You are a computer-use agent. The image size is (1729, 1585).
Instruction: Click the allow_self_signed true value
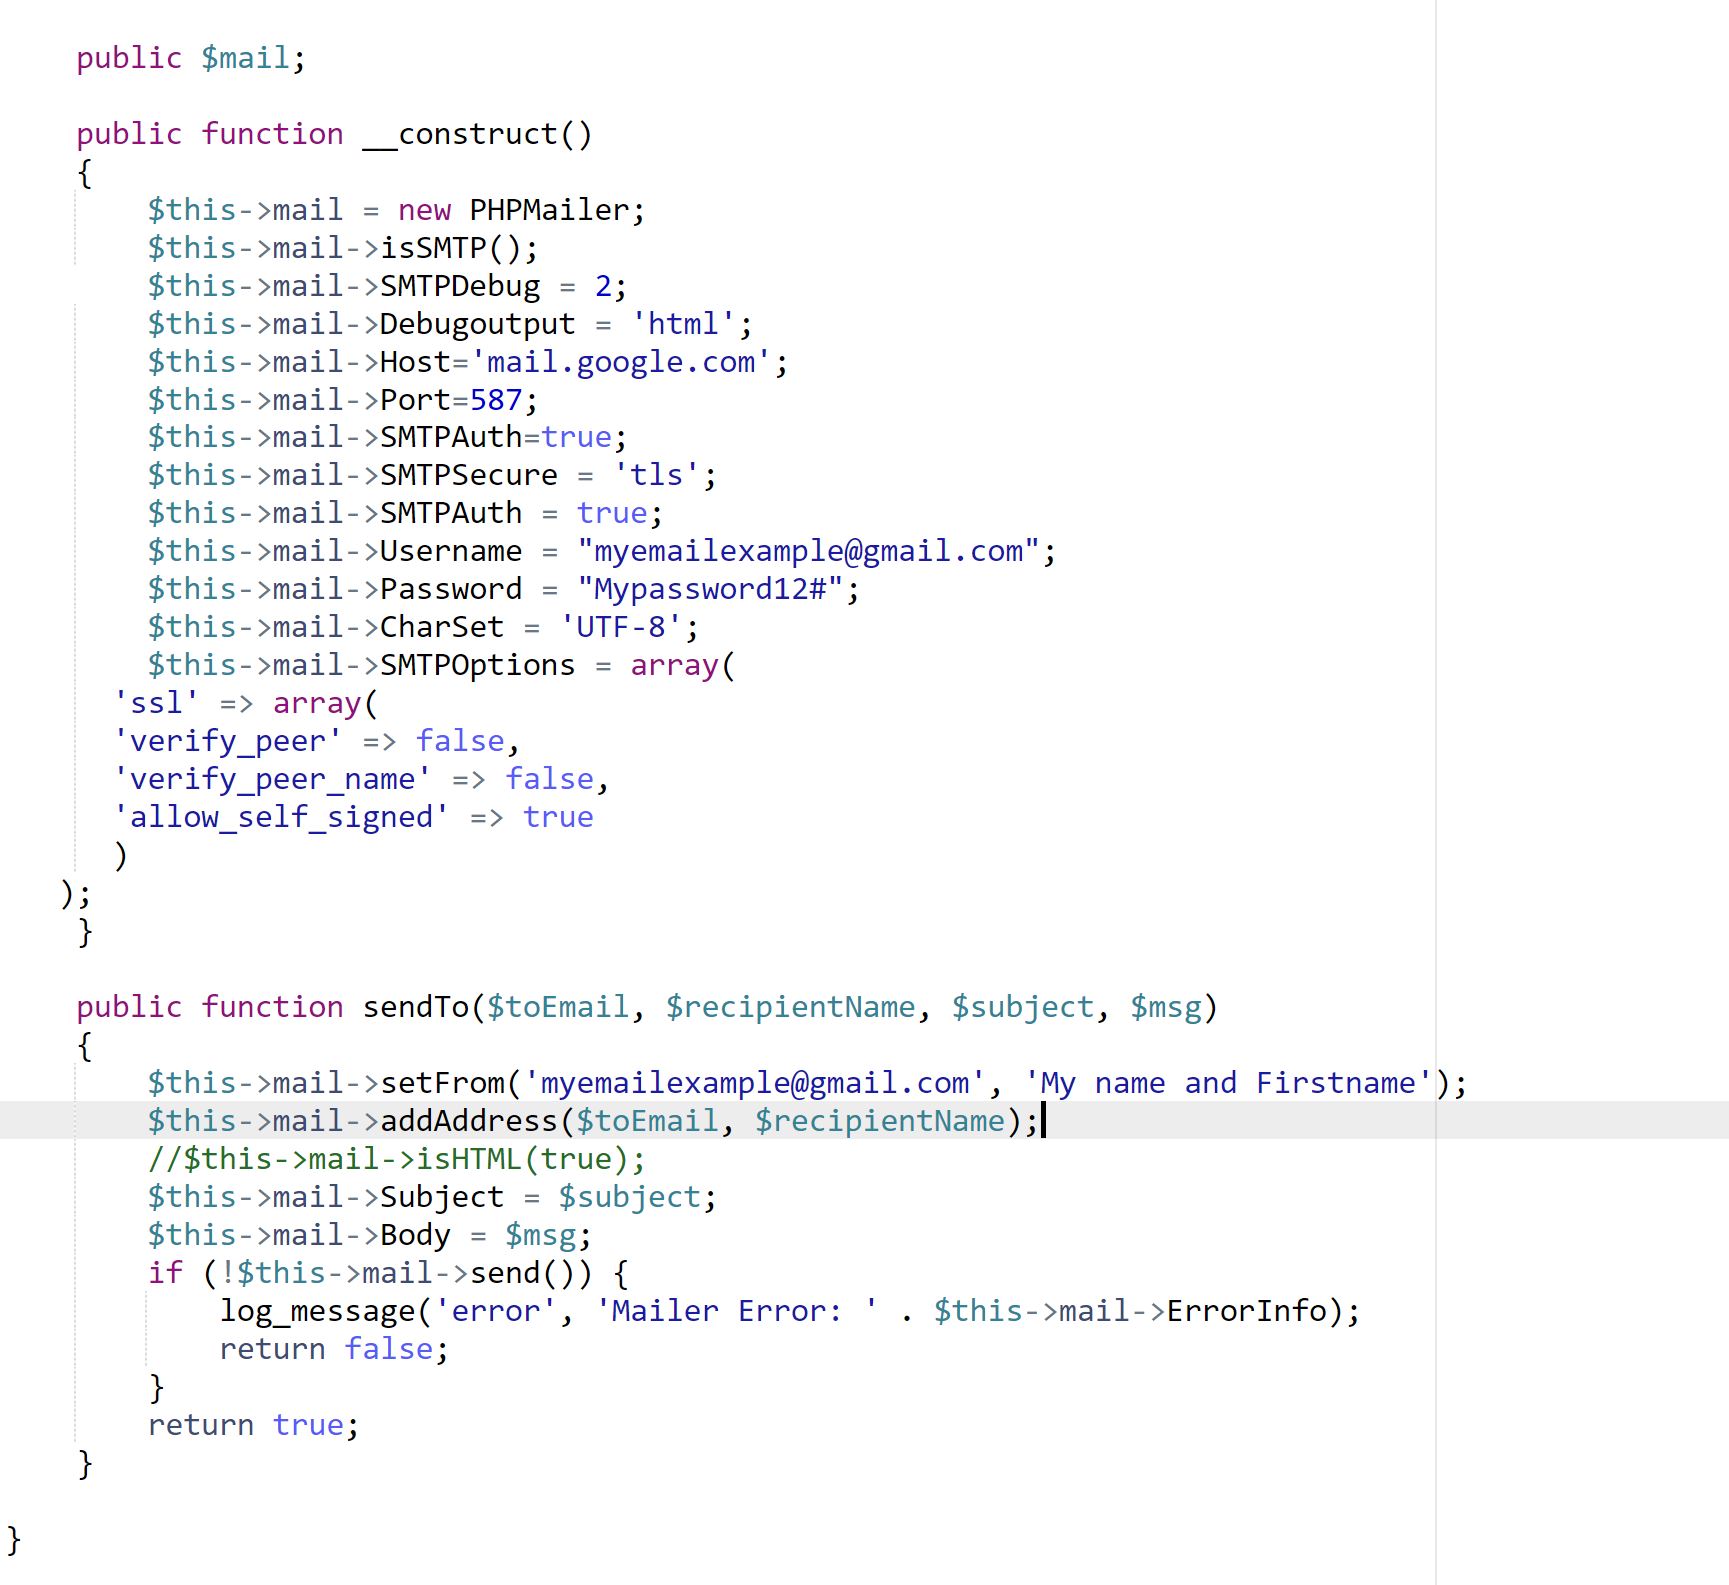coord(559,817)
